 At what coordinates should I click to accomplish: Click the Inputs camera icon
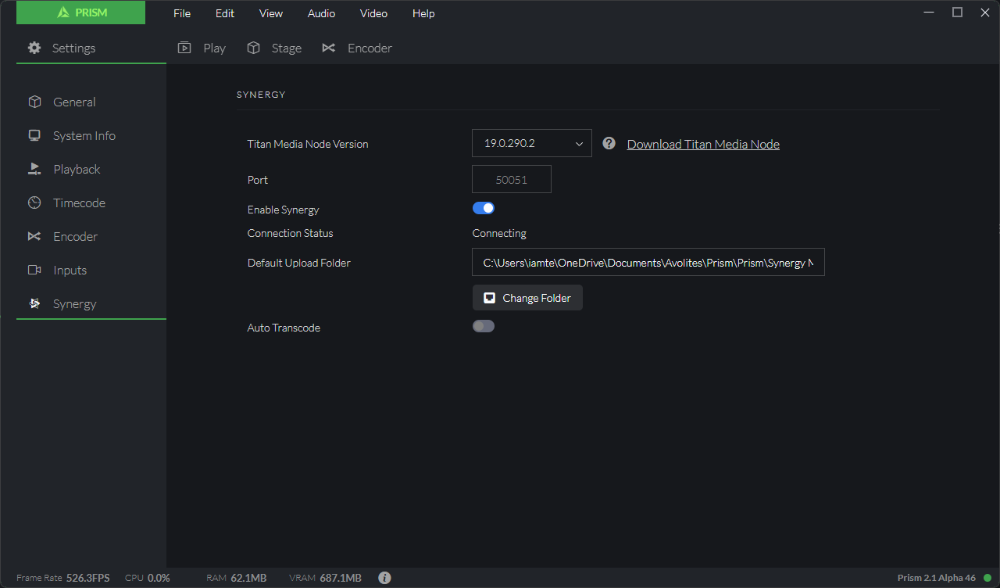(x=34, y=270)
